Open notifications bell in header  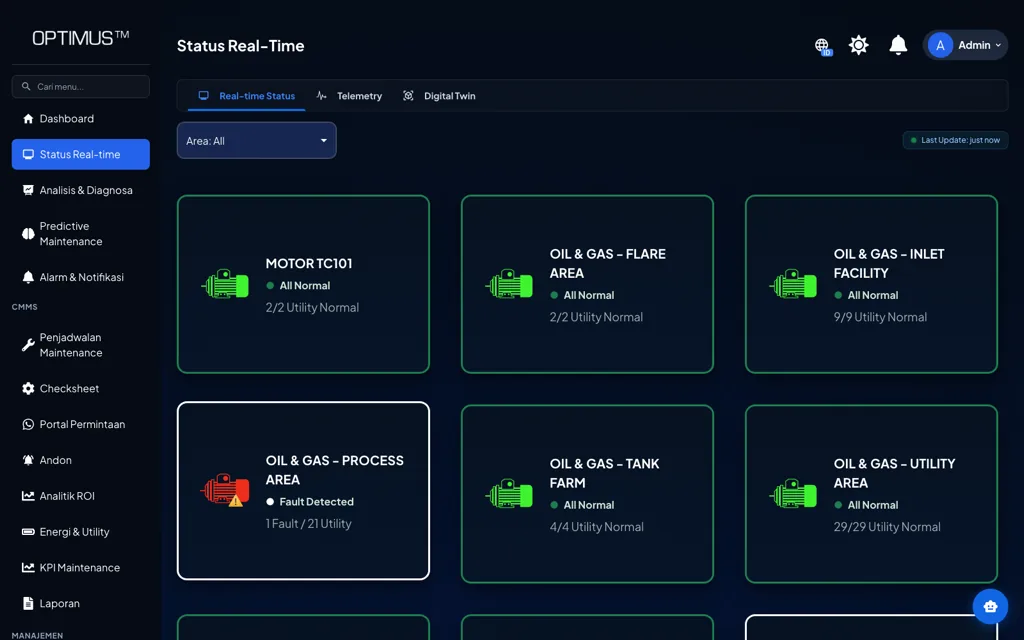click(898, 45)
